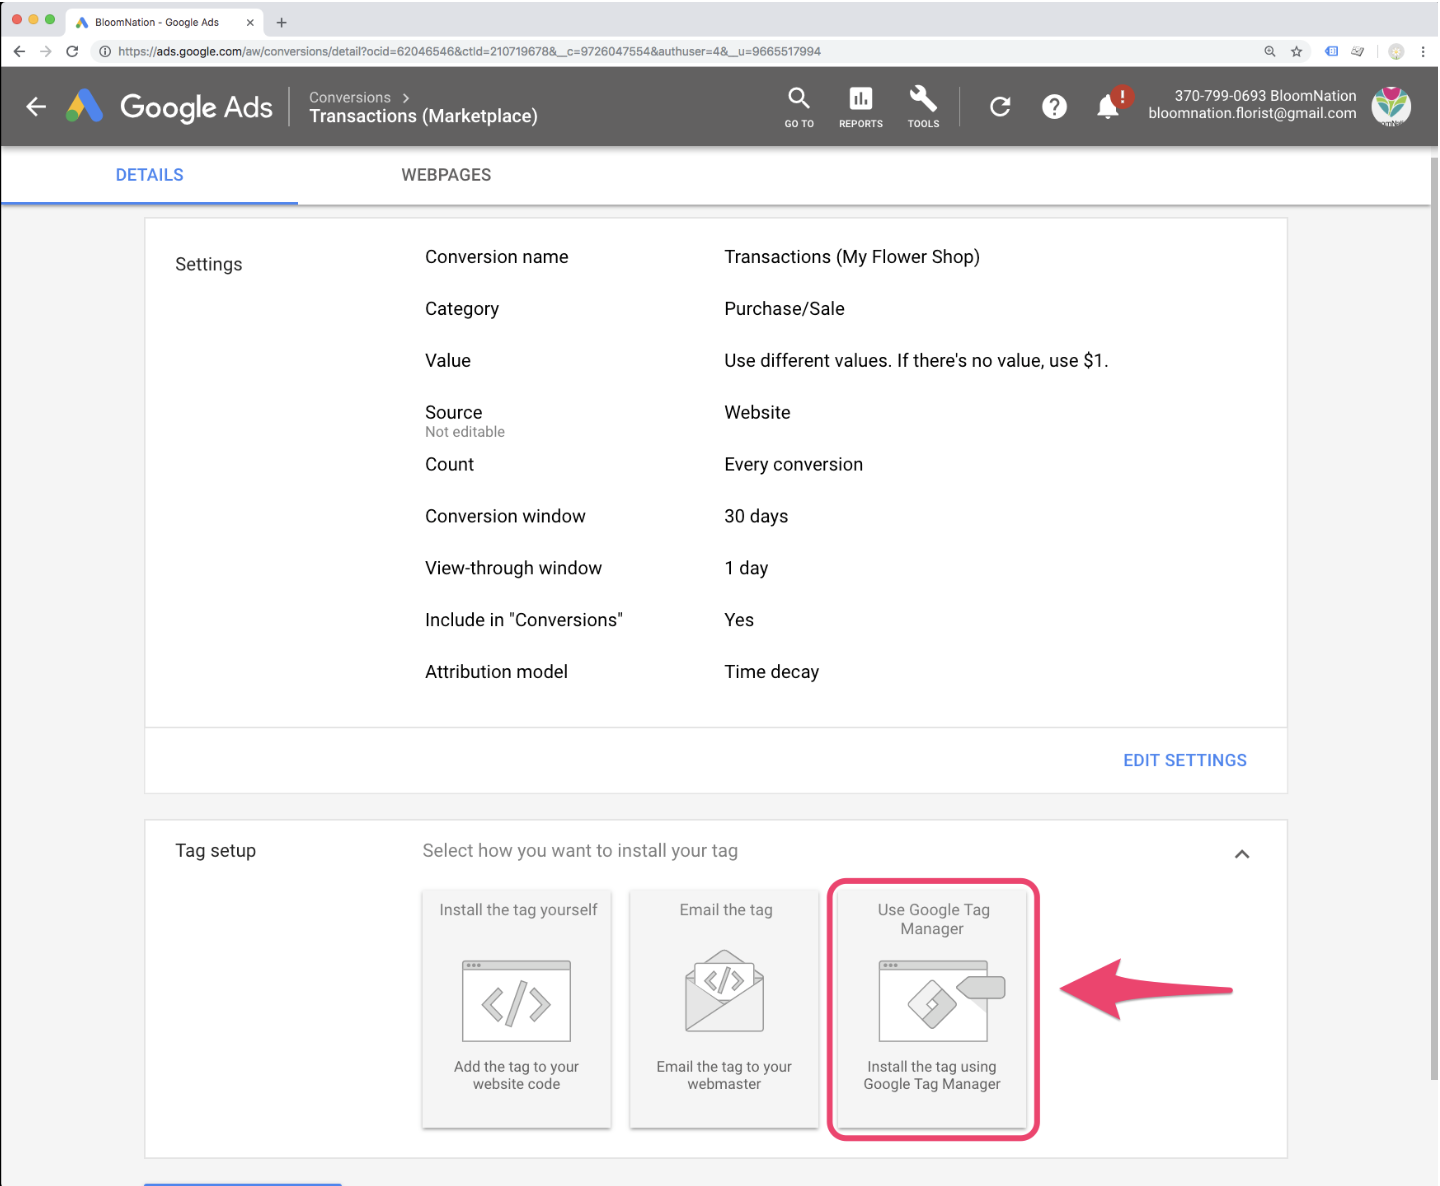
Task: Switch to the Webpages tab
Action: coord(446,175)
